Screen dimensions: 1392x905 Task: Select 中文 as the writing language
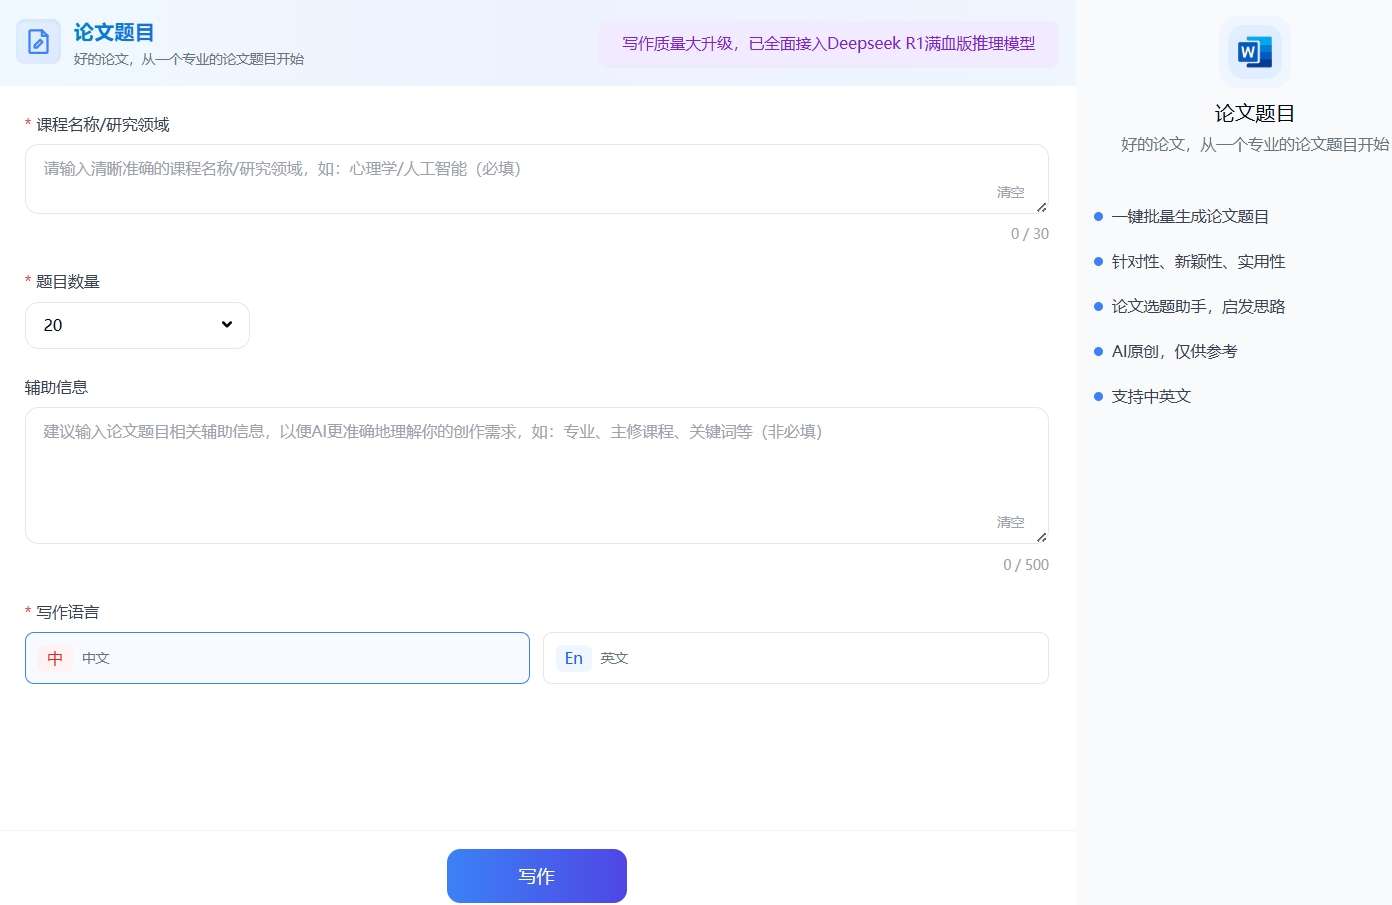(277, 658)
